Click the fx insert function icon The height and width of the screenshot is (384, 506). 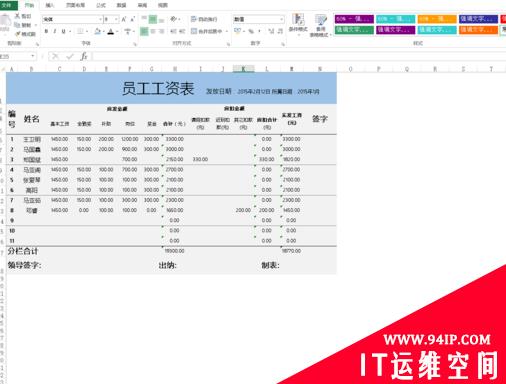pyautogui.click(x=84, y=56)
